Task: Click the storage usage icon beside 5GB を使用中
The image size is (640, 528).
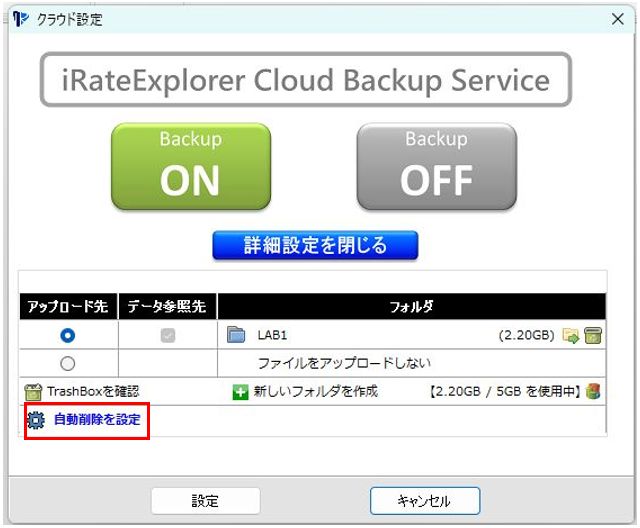Action: pyautogui.click(x=593, y=391)
